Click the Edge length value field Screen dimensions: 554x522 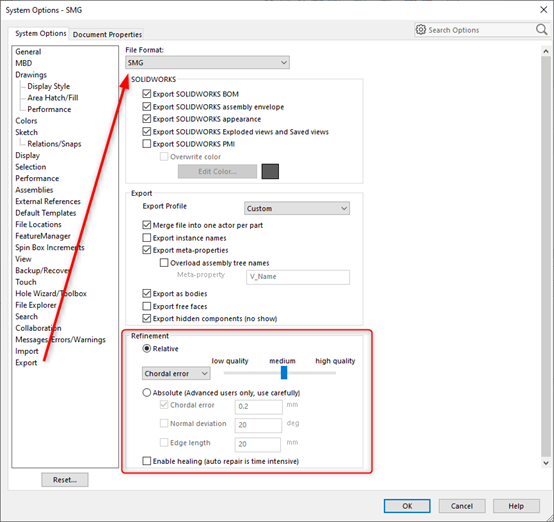click(x=258, y=445)
